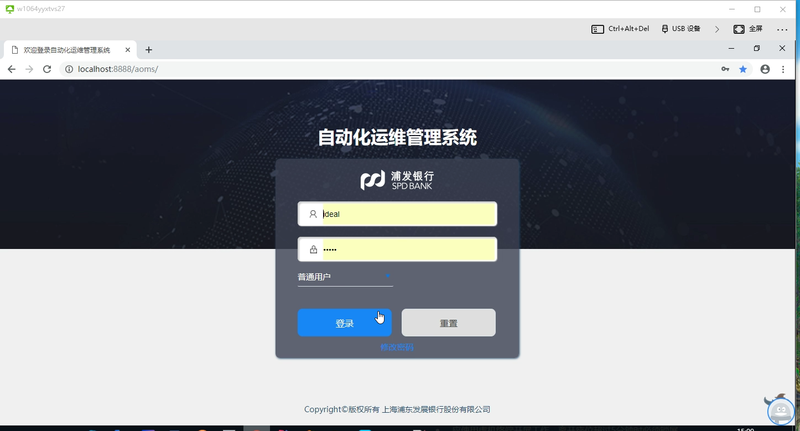
Task: Click the Copyright 上海浦东发展银行 footer text
Action: (x=397, y=409)
